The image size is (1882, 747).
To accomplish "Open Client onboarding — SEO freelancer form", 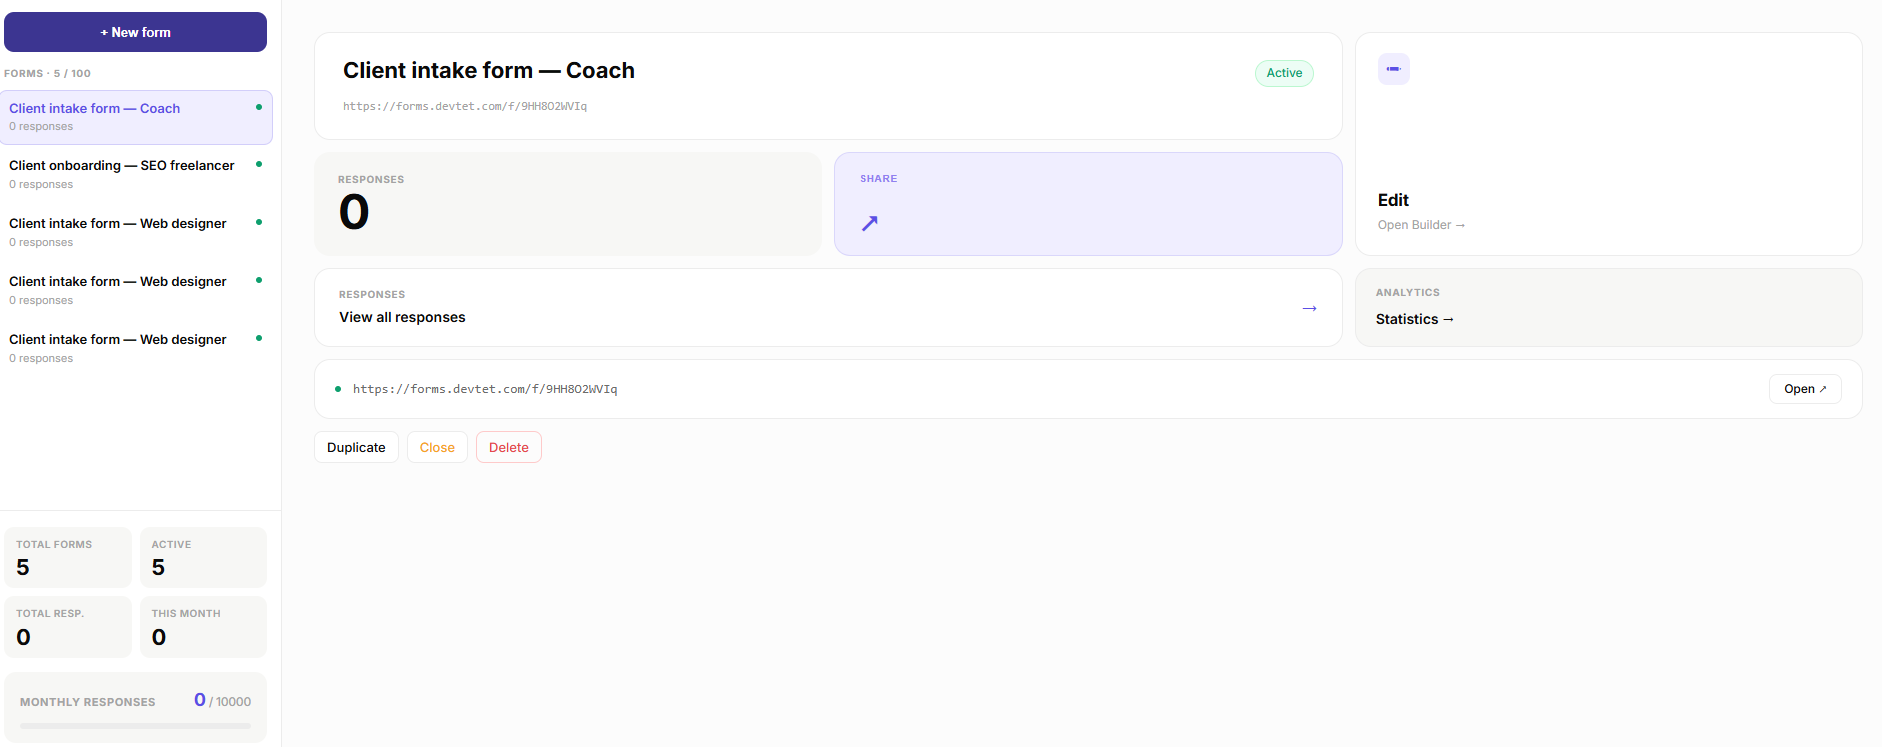I will pyautogui.click(x=135, y=174).
